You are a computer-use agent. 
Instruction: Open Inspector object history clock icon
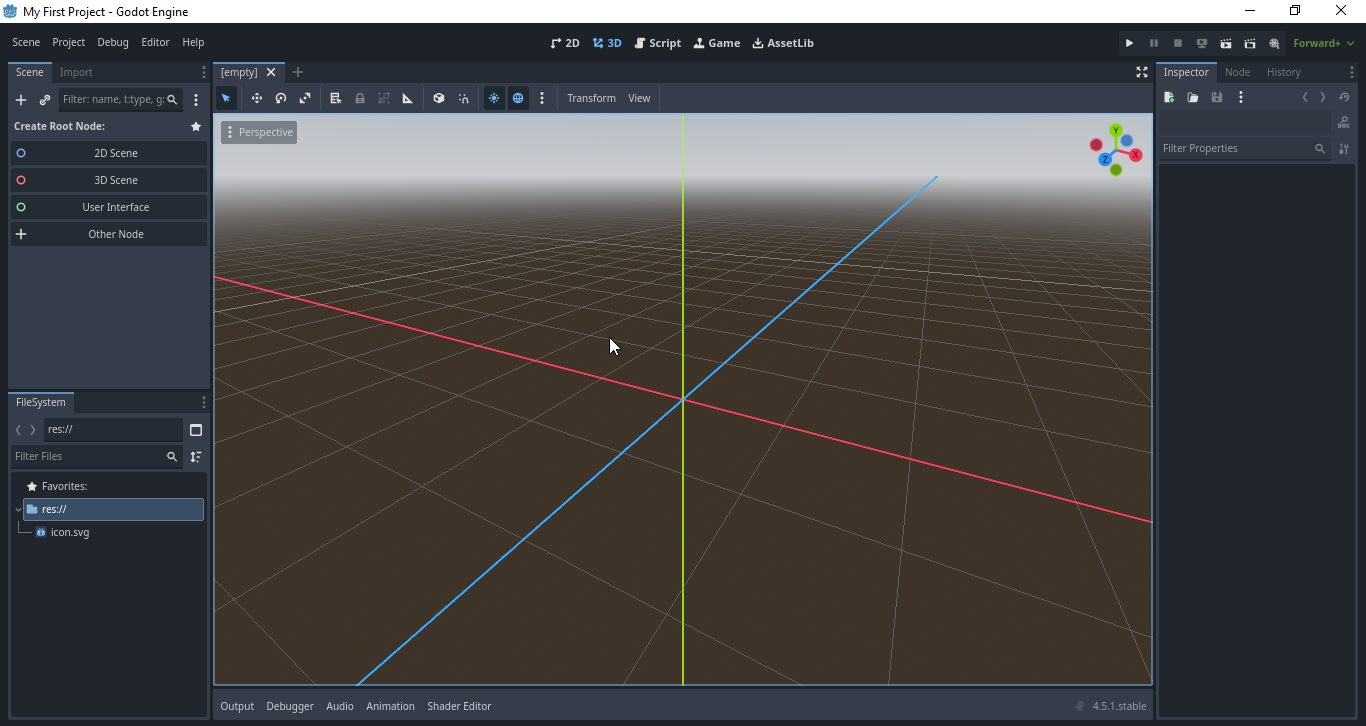tap(1344, 97)
